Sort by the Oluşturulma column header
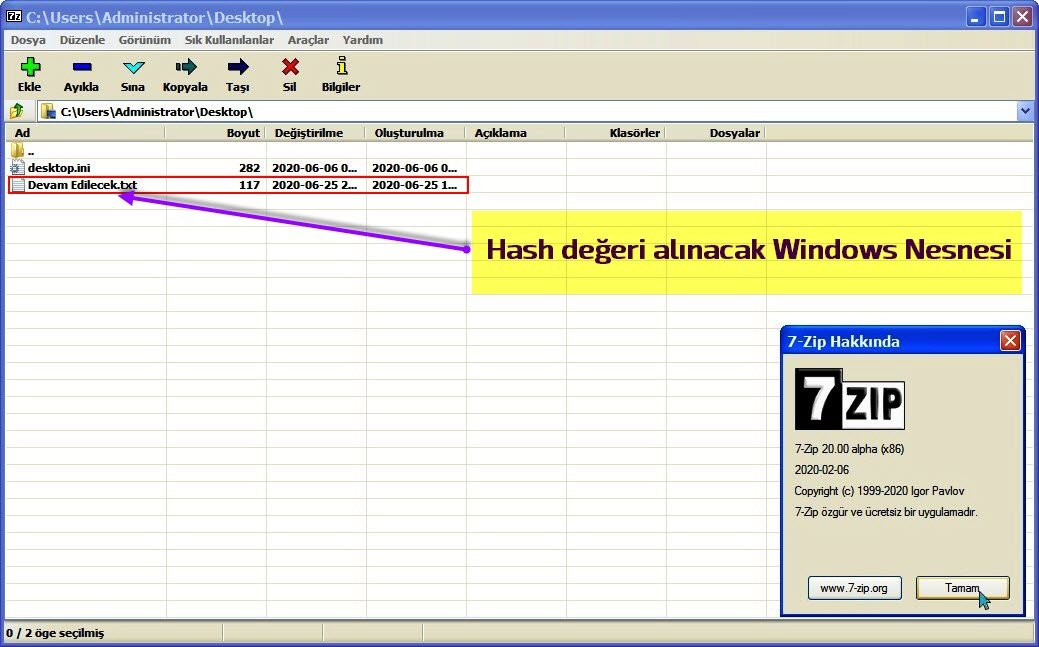The width and height of the screenshot is (1039, 647). coord(415,133)
